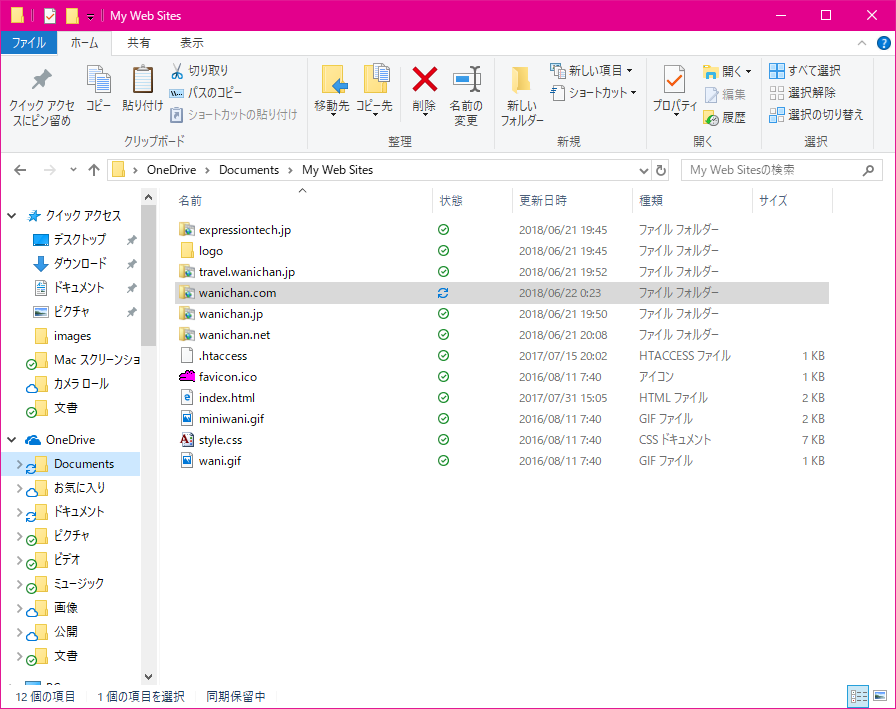Sort by the サイズ column header

tap(773, 201)
